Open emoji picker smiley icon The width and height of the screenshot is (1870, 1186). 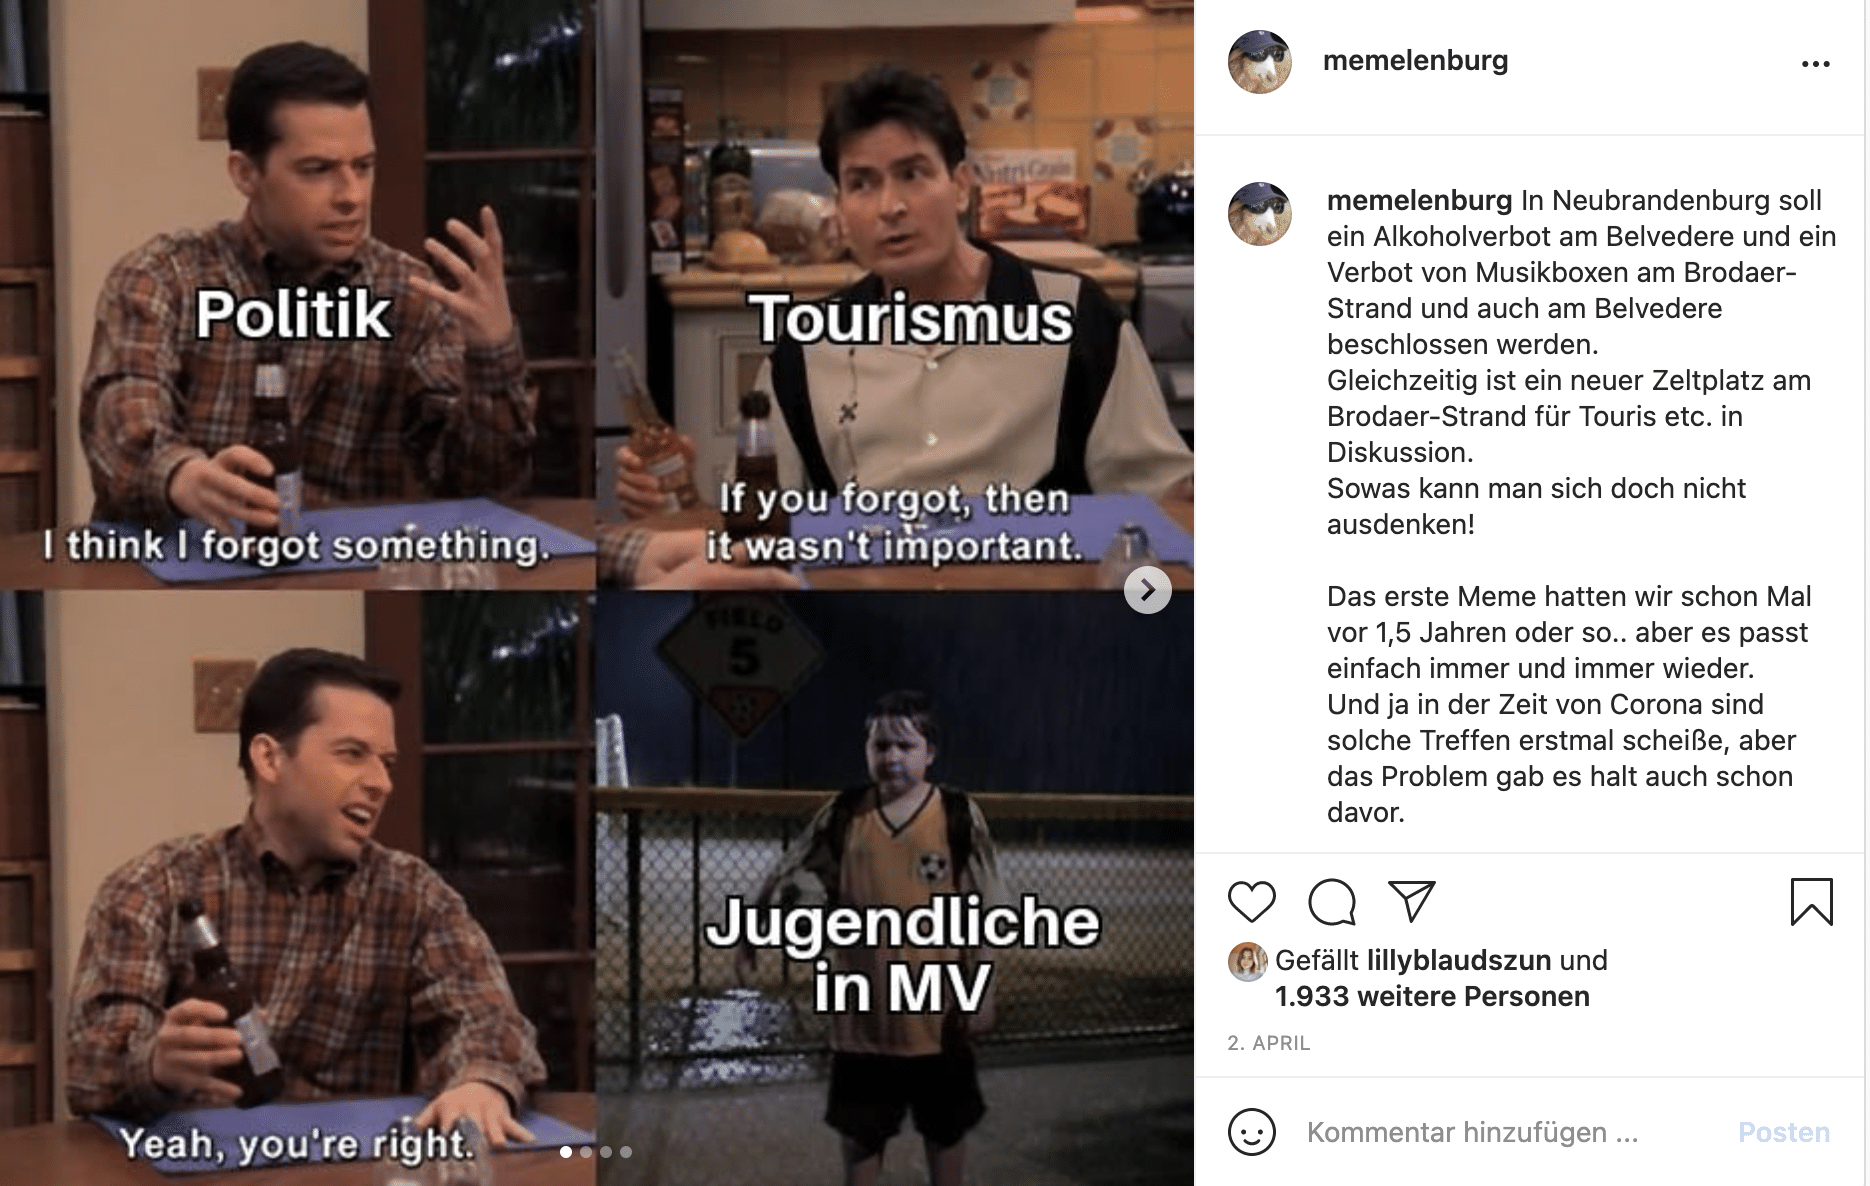1251,1132
